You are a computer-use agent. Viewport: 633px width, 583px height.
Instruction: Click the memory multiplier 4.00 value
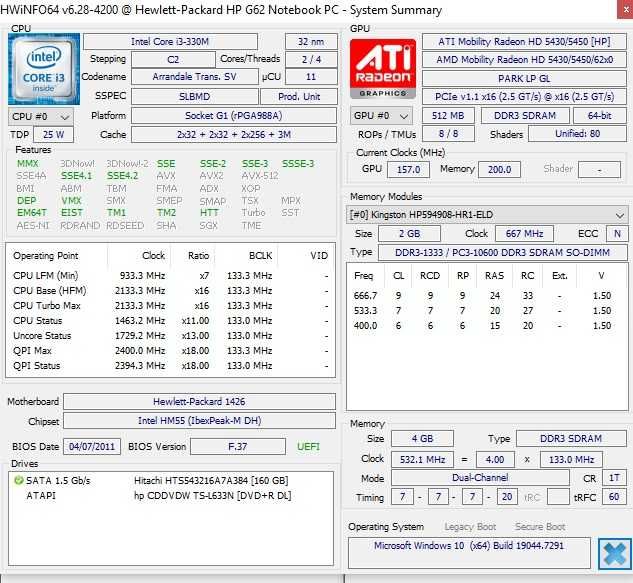tap(495, 459)
